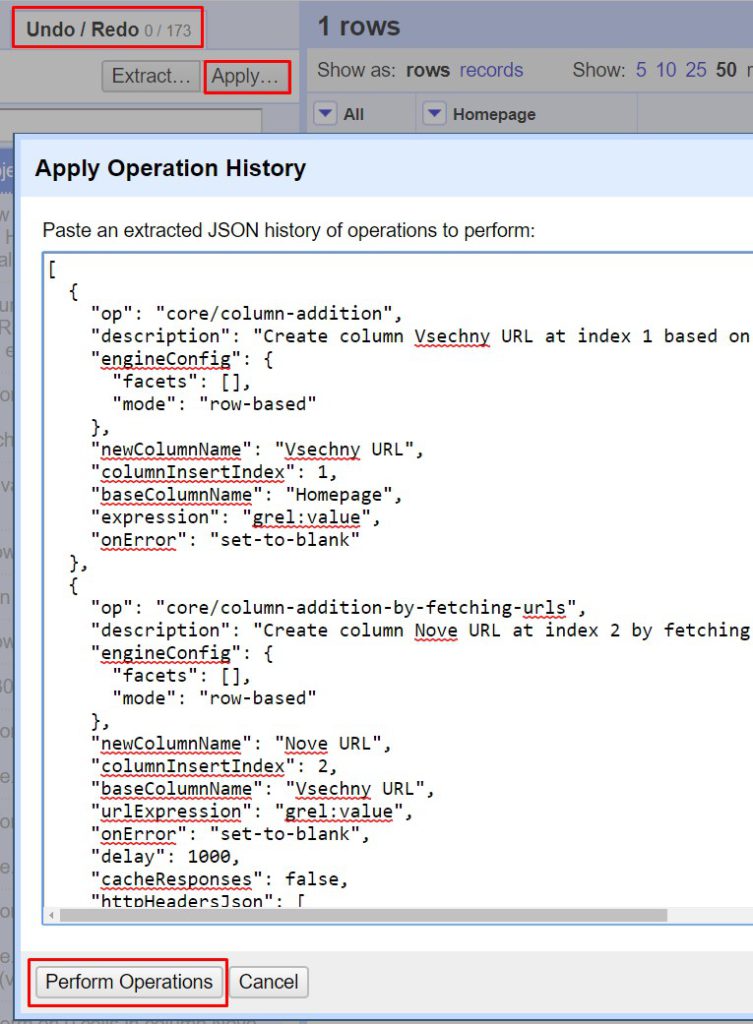Viewport: 753px width, 1024px height.
Task: Click the "urlExpression": "grel:value" line
Action: tap(252, 812)
